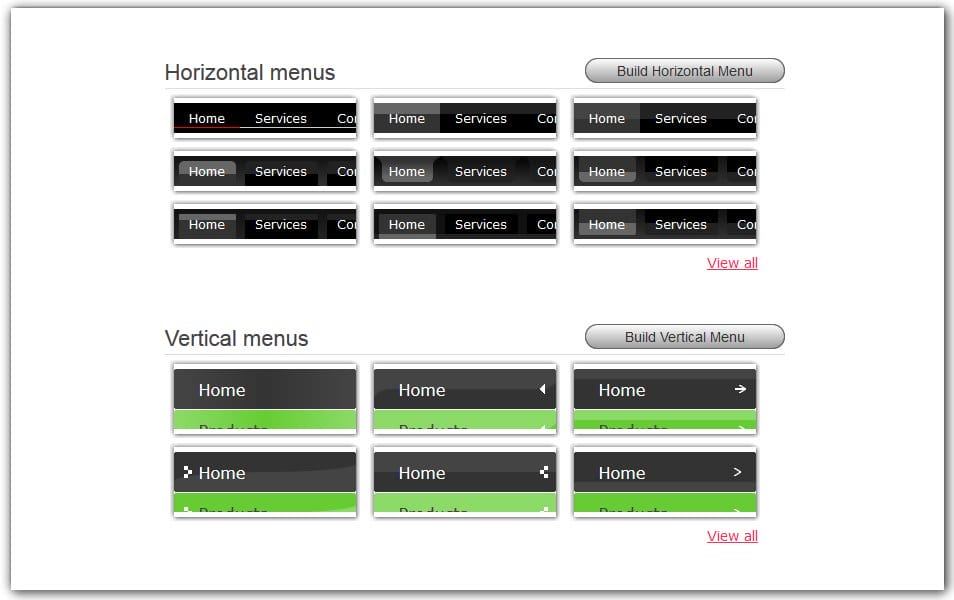Click the chevron icon on bottom-right vertical Home button

click(x=737, y=472)
